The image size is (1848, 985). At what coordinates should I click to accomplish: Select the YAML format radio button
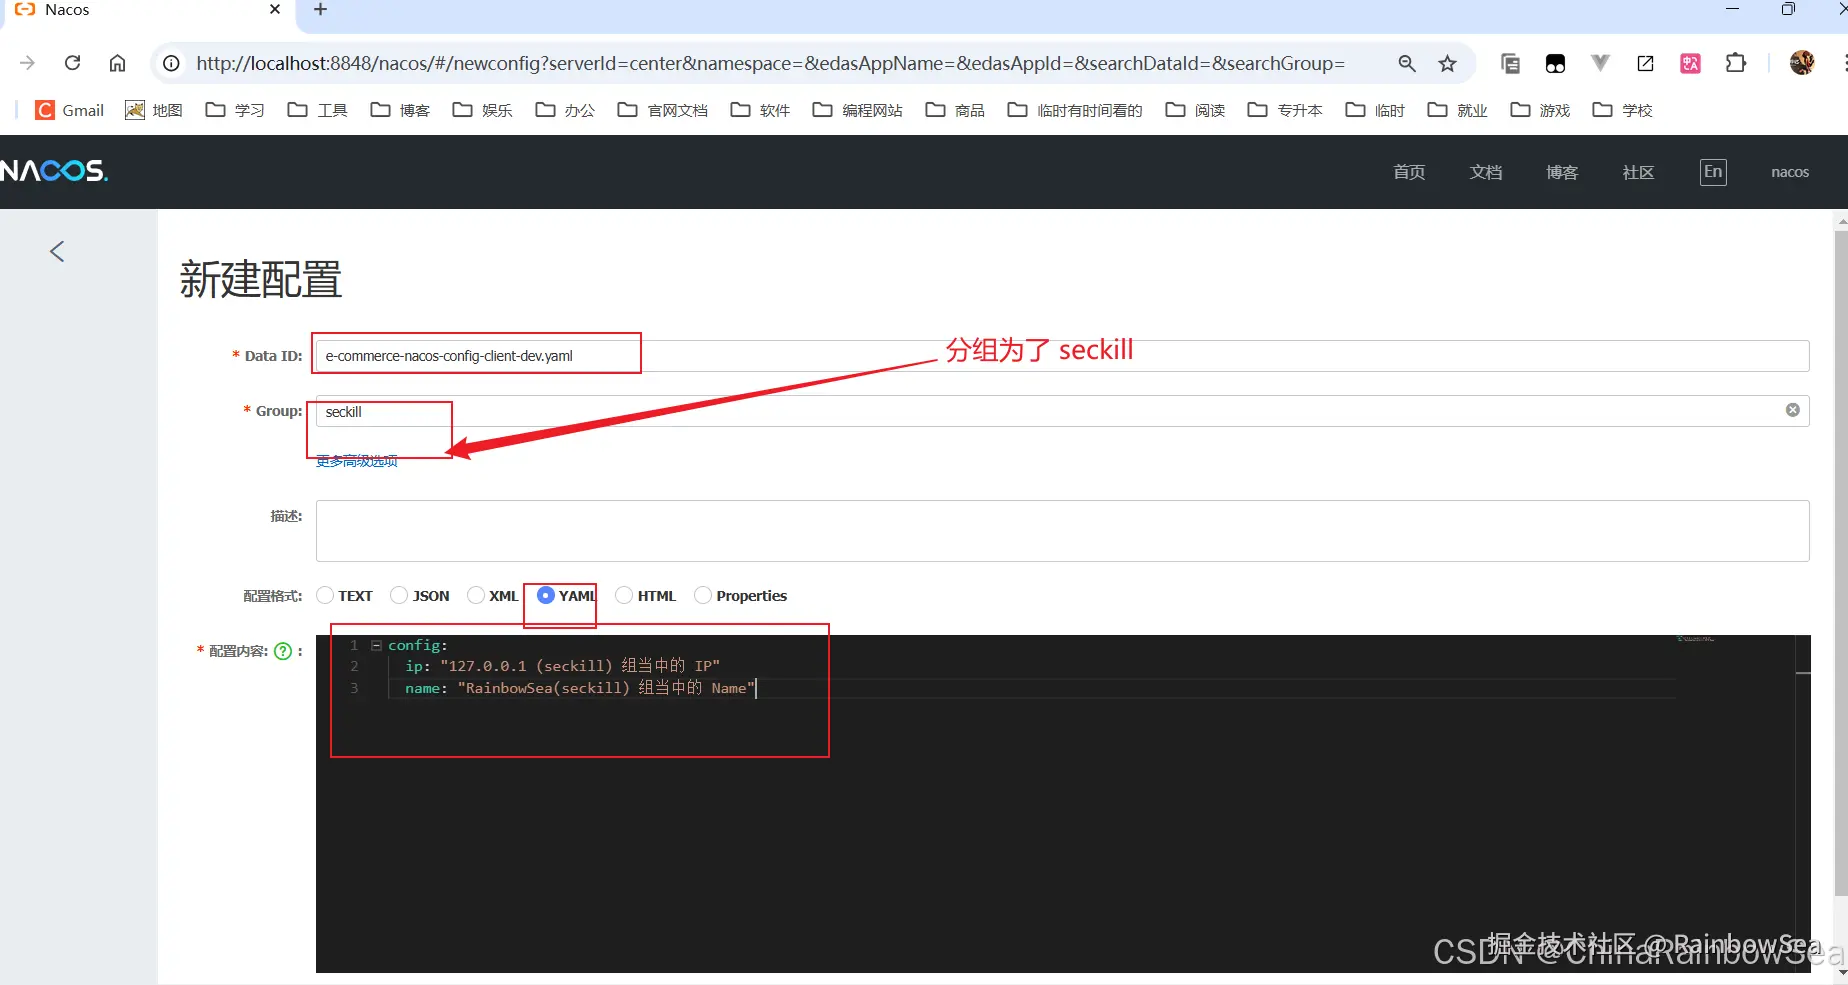546,596
